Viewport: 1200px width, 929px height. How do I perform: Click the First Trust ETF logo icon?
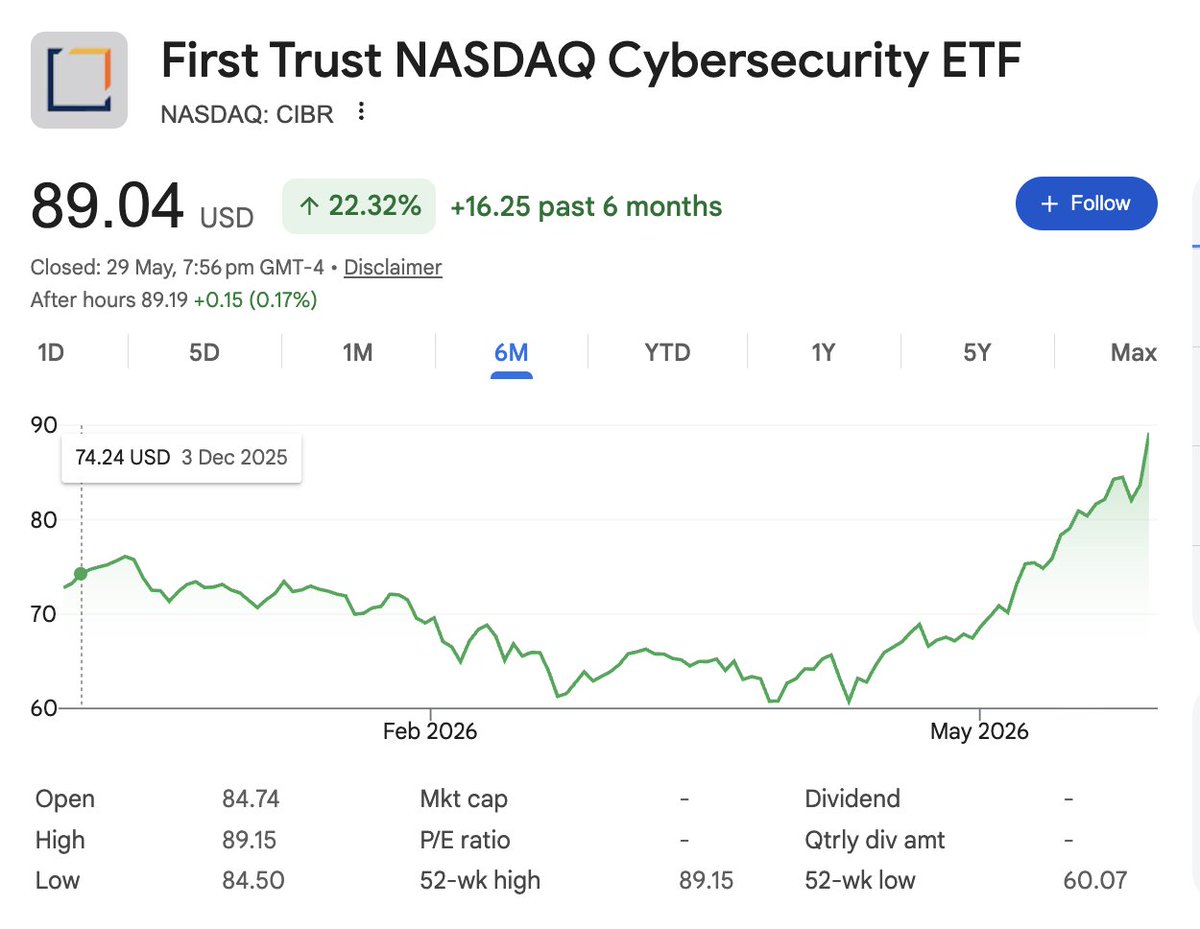click(x=79, y=80)
